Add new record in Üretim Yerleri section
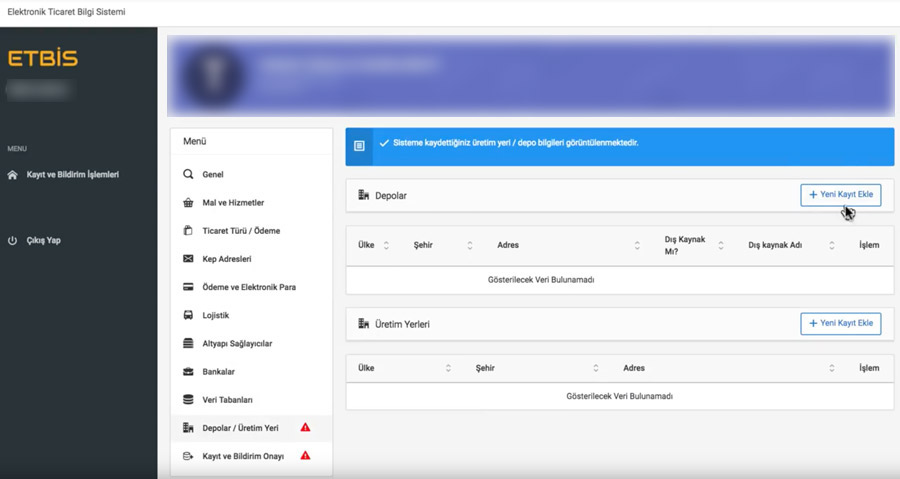Viewport: 900px width, 479px height. 841,324
